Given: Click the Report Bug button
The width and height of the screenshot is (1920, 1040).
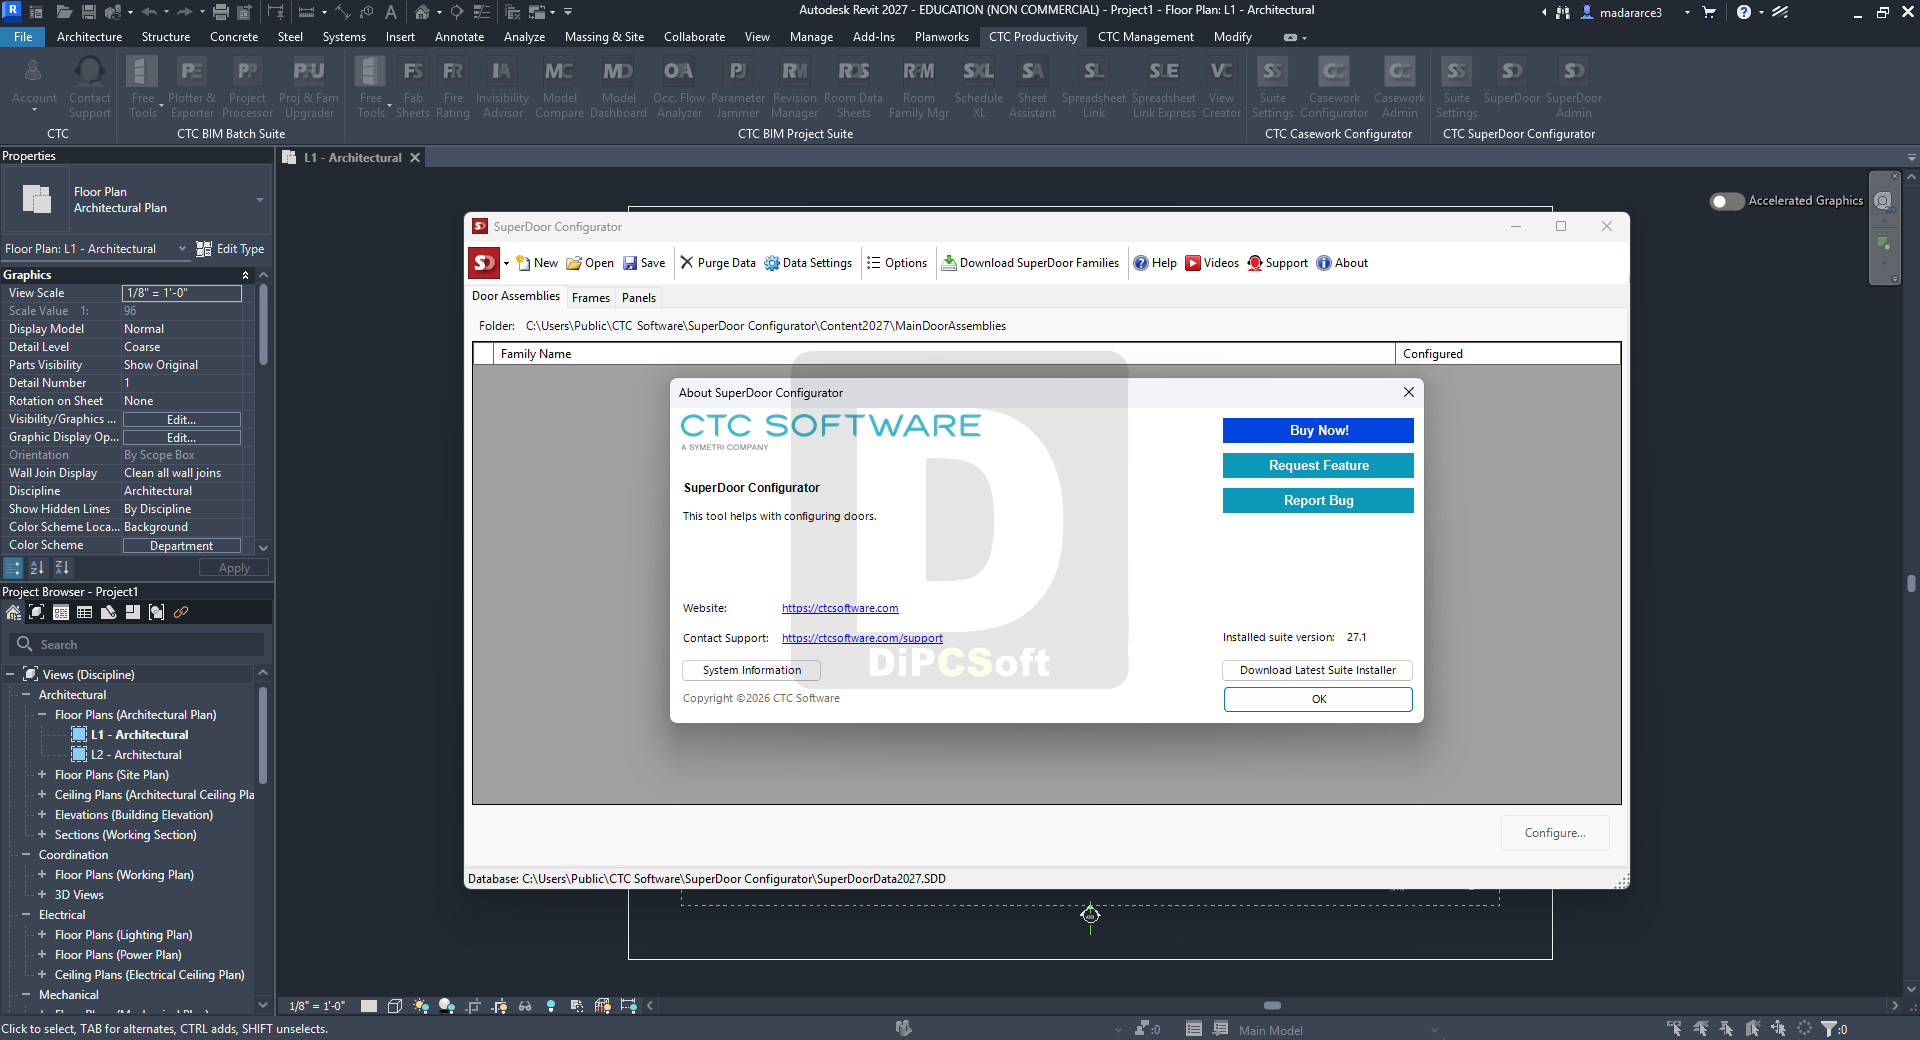Looking at the screenshot, I should (1318, 501).
